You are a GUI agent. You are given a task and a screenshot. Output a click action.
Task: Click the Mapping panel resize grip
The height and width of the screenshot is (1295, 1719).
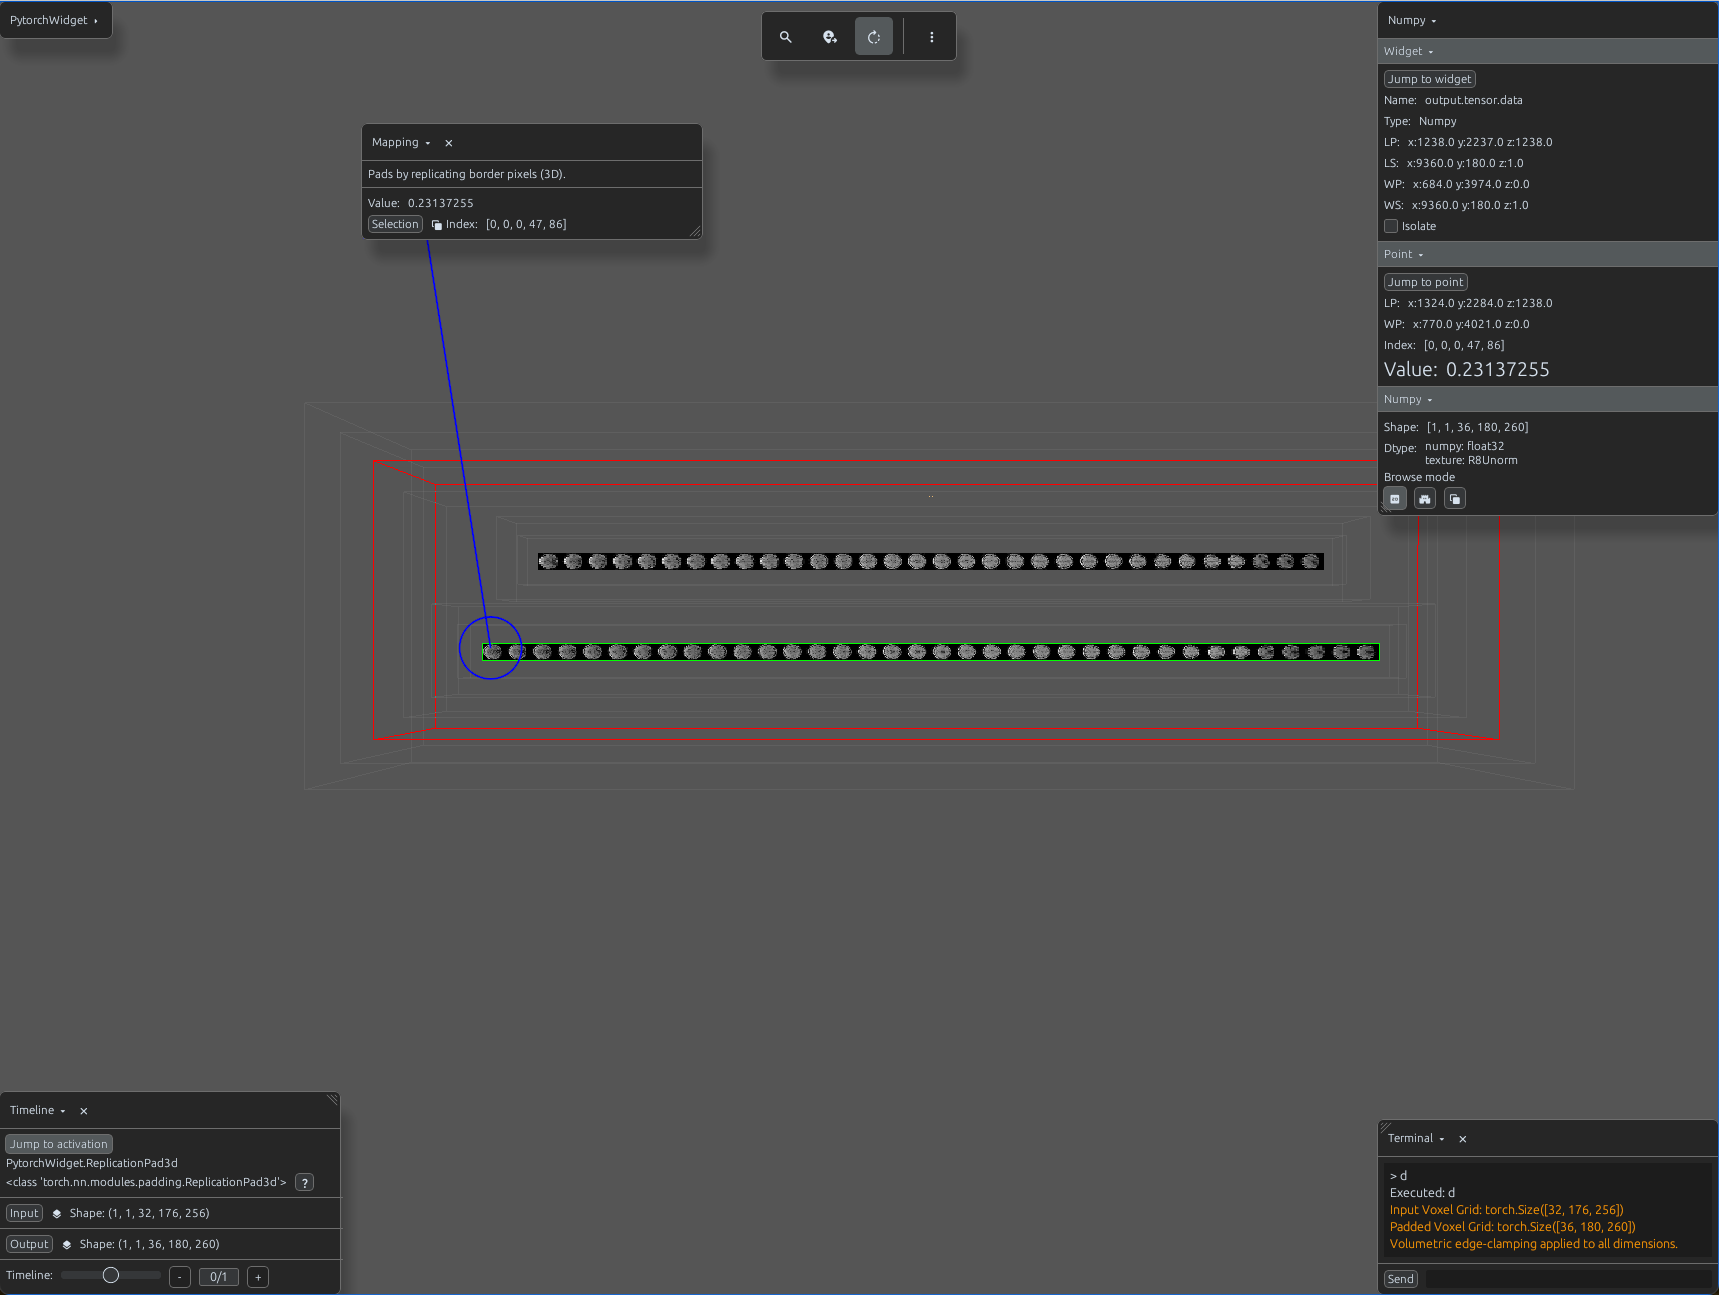(x=695, y=232)
